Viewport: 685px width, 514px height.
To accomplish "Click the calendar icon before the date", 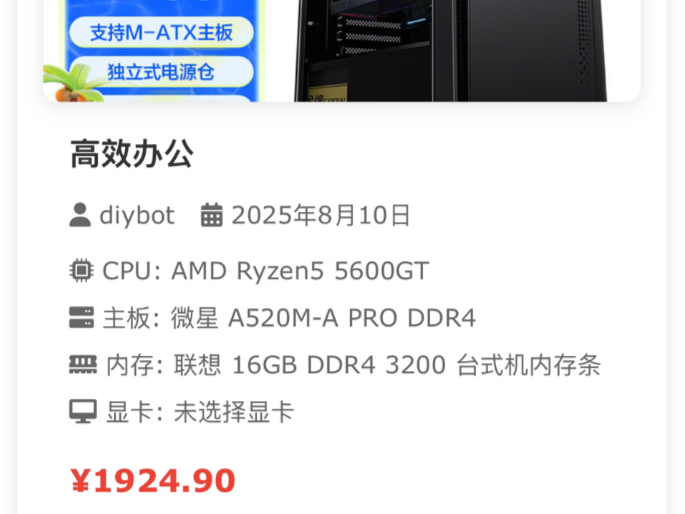I will [x=211, y=215].
